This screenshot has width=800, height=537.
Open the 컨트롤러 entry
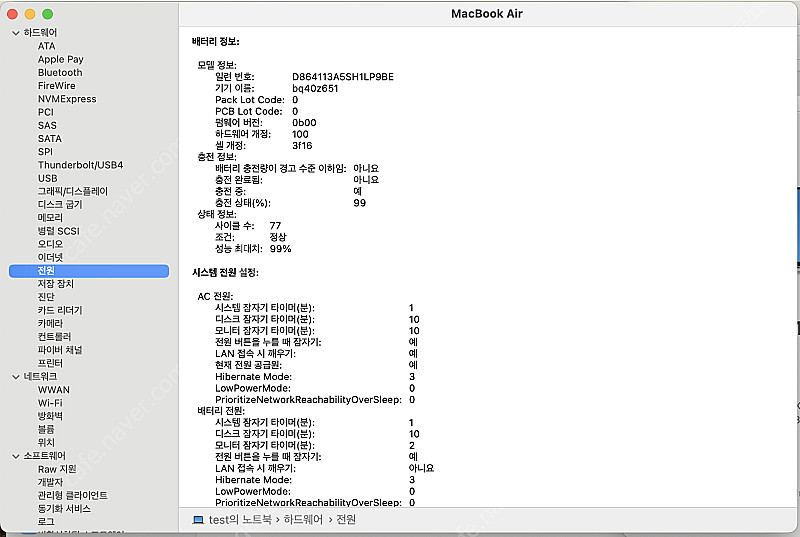[55, 337]
